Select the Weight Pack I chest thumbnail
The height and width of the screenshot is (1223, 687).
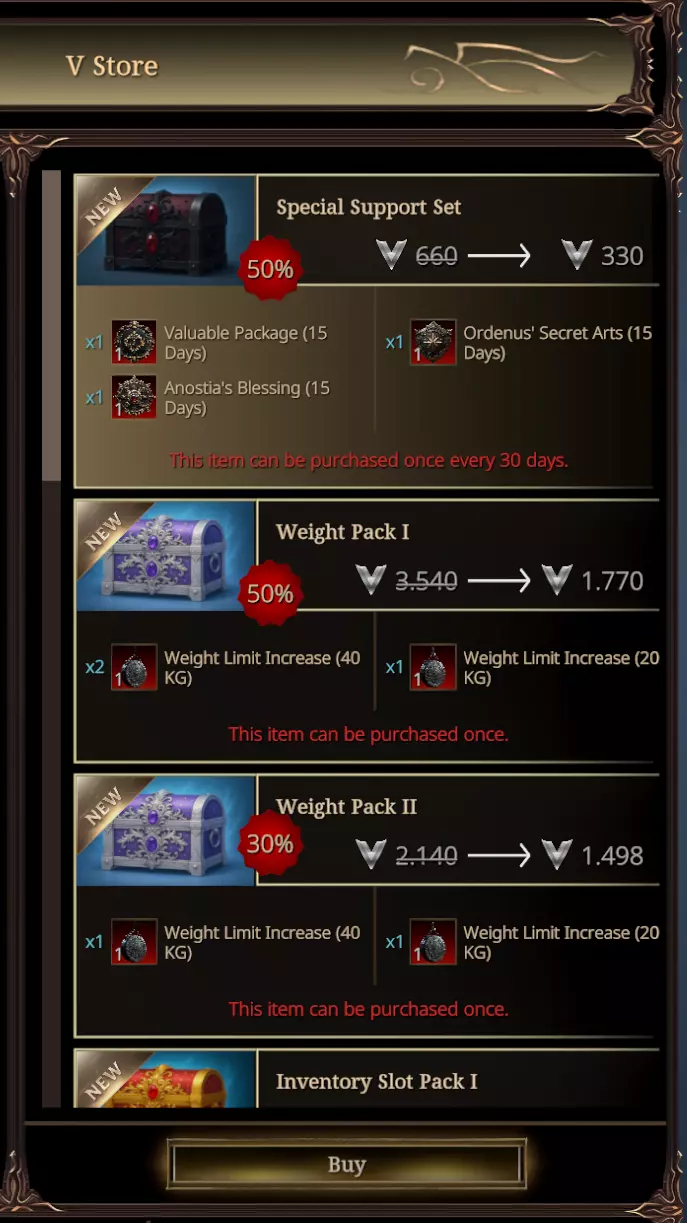click(x=167, y=556)
